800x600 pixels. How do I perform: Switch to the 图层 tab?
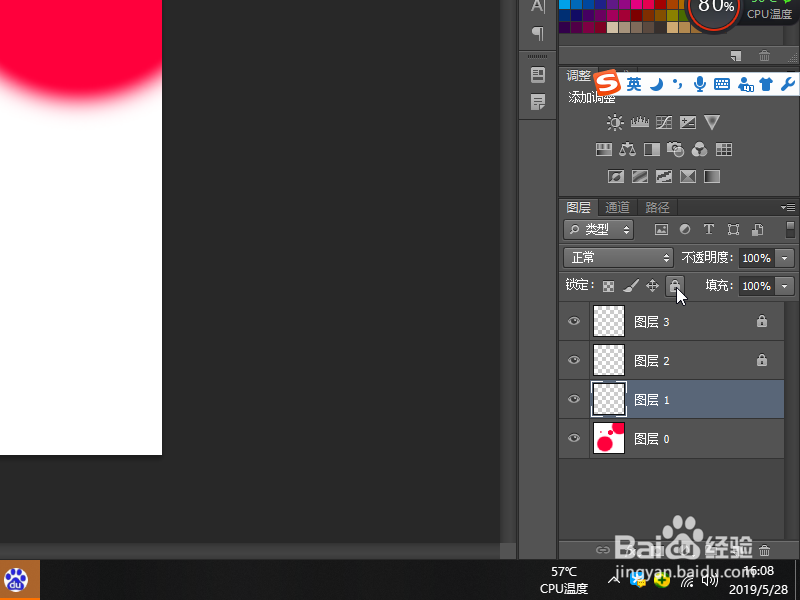[579, 208]
